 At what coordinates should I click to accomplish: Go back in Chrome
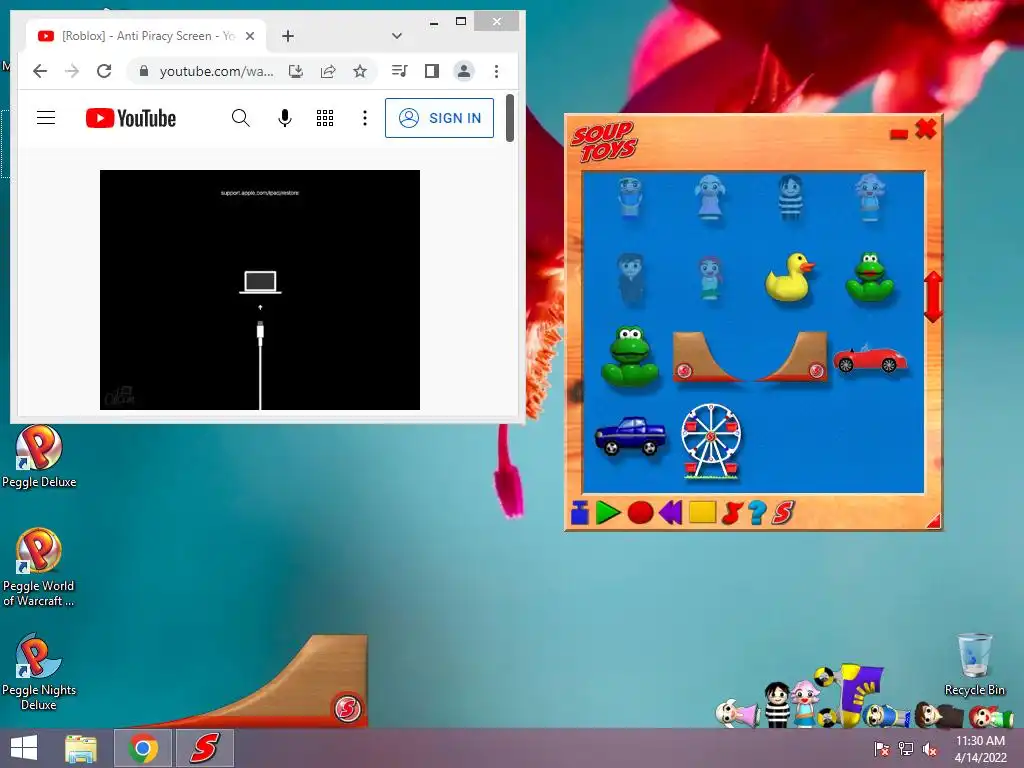pyautogui.click(x=40, y=71)
